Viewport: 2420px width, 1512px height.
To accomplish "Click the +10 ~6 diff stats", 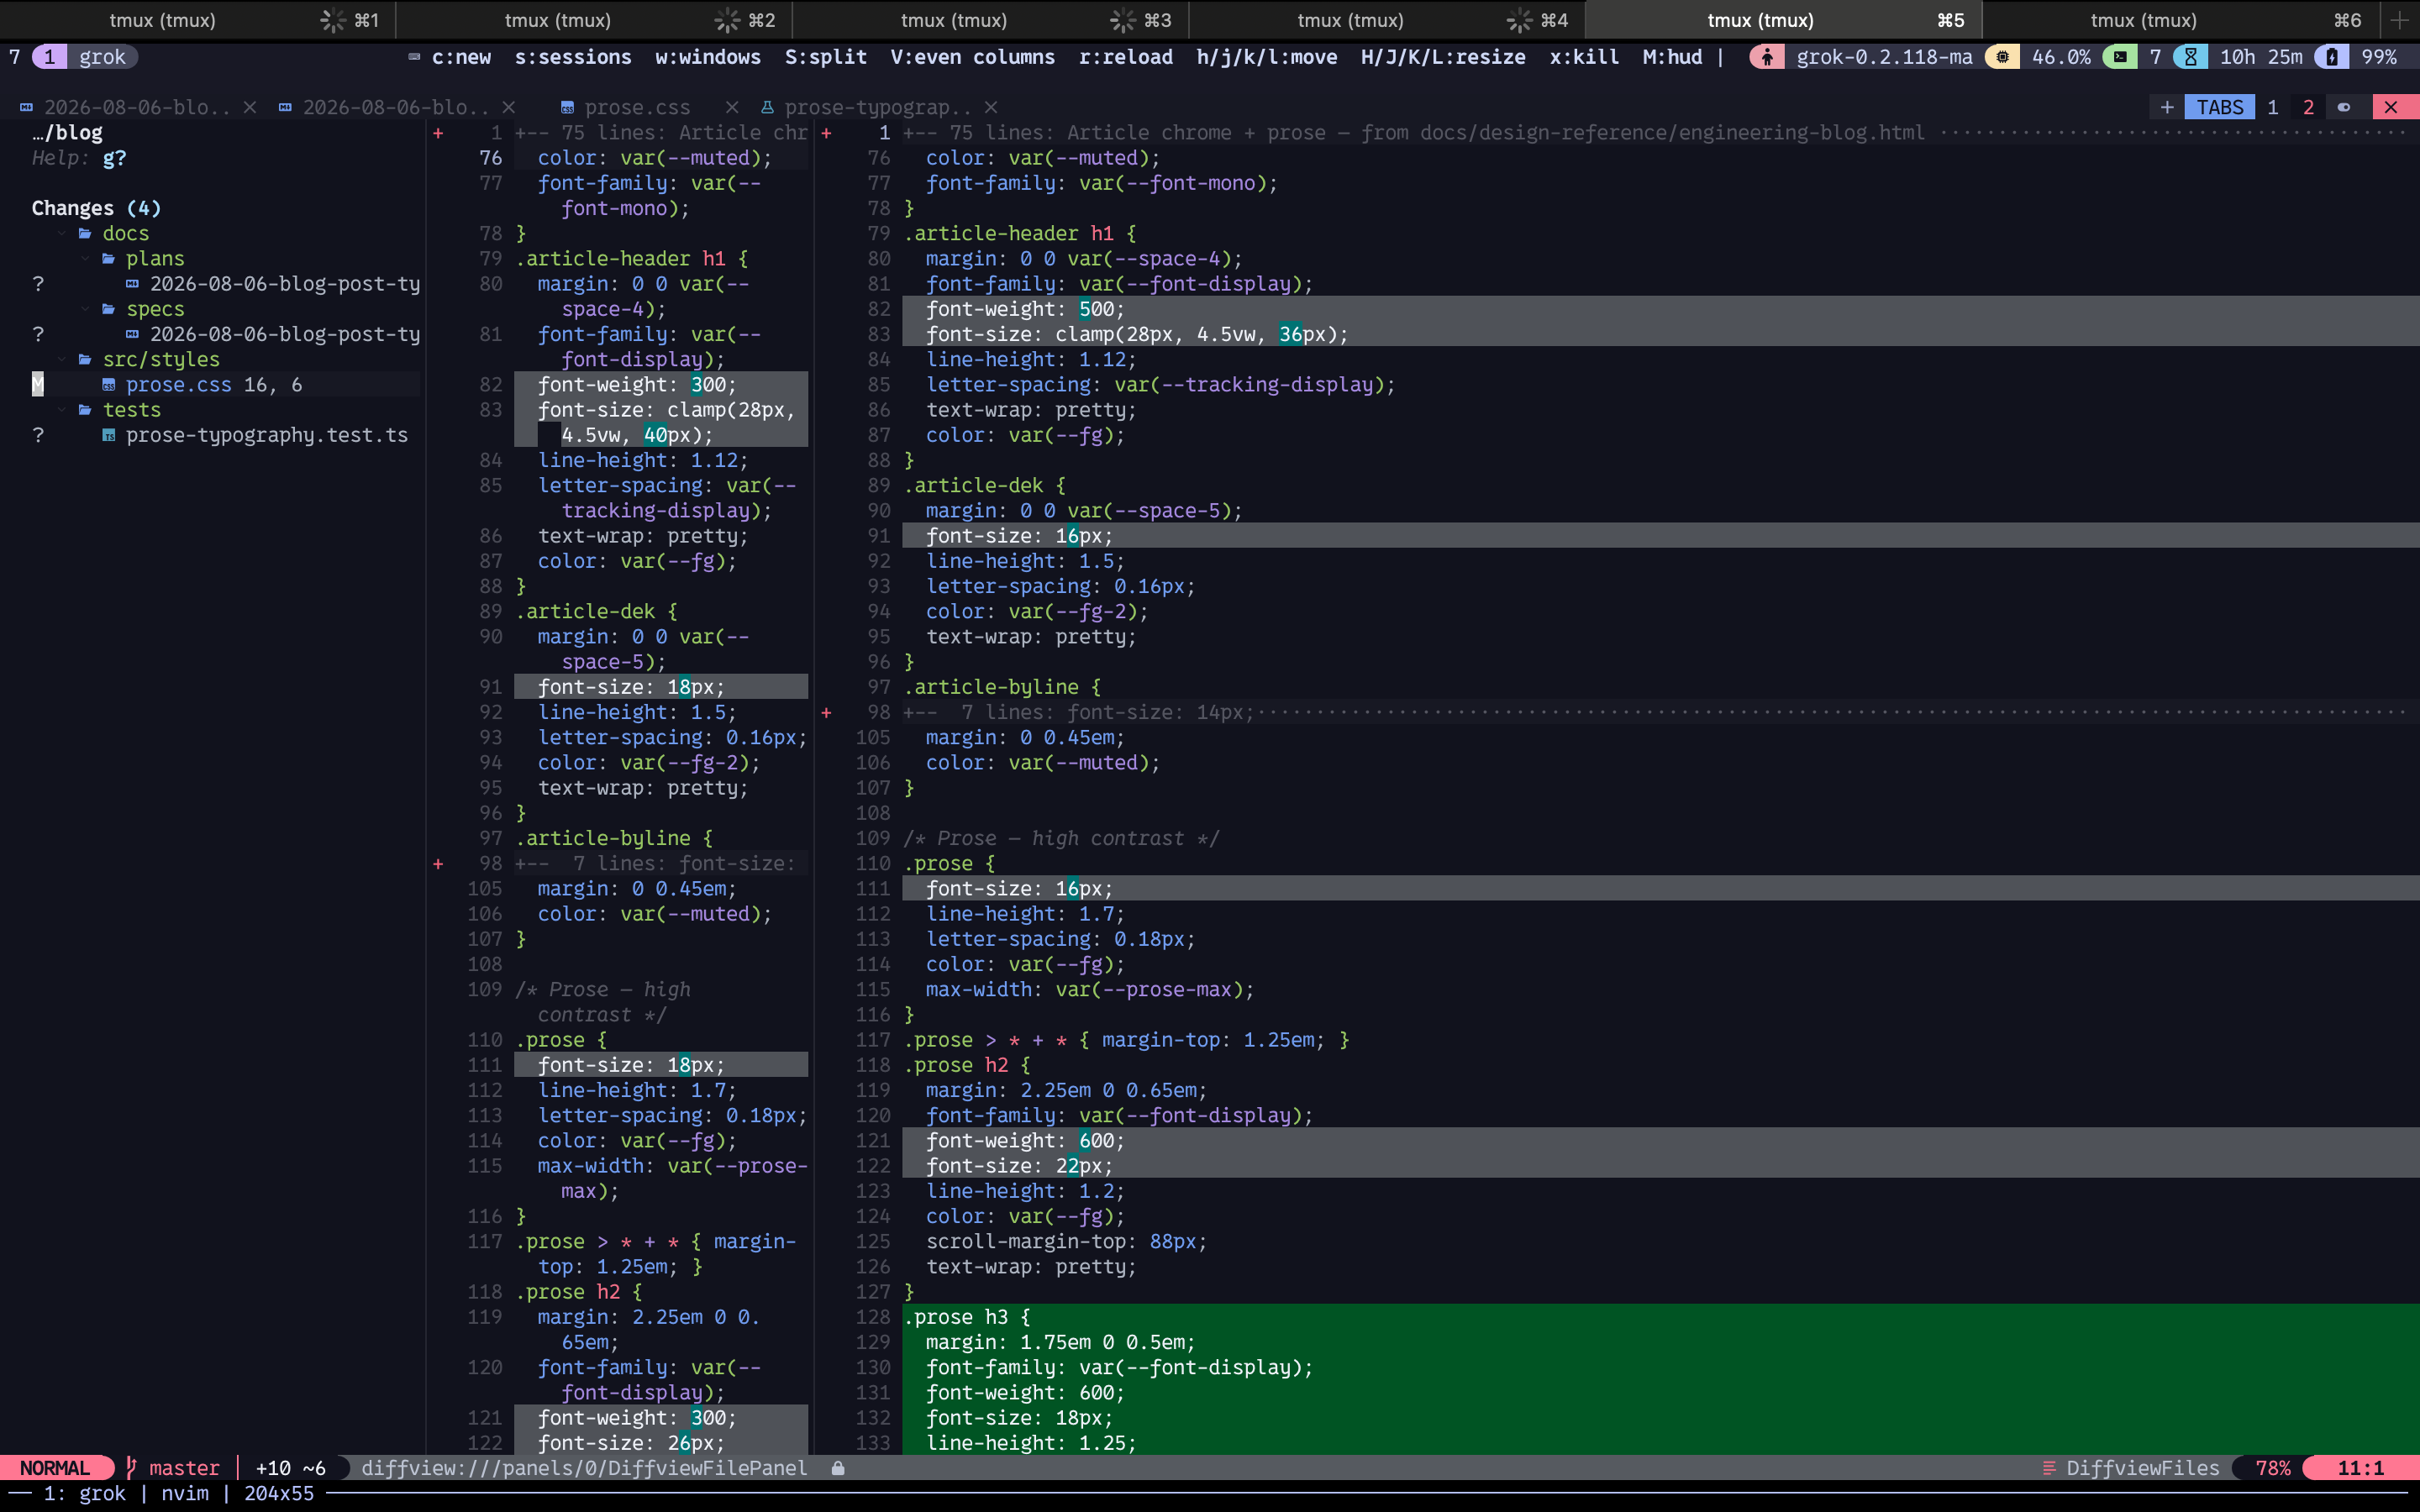I will click(x=290, y=1468).
